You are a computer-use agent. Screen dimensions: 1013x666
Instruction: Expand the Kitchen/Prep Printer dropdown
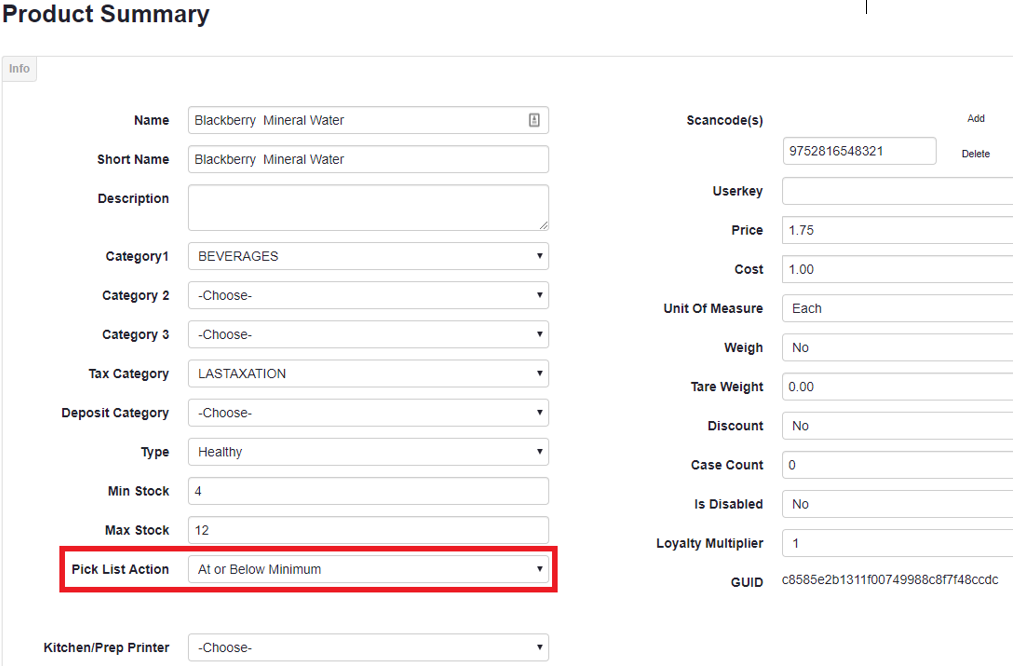coord(368,647)
